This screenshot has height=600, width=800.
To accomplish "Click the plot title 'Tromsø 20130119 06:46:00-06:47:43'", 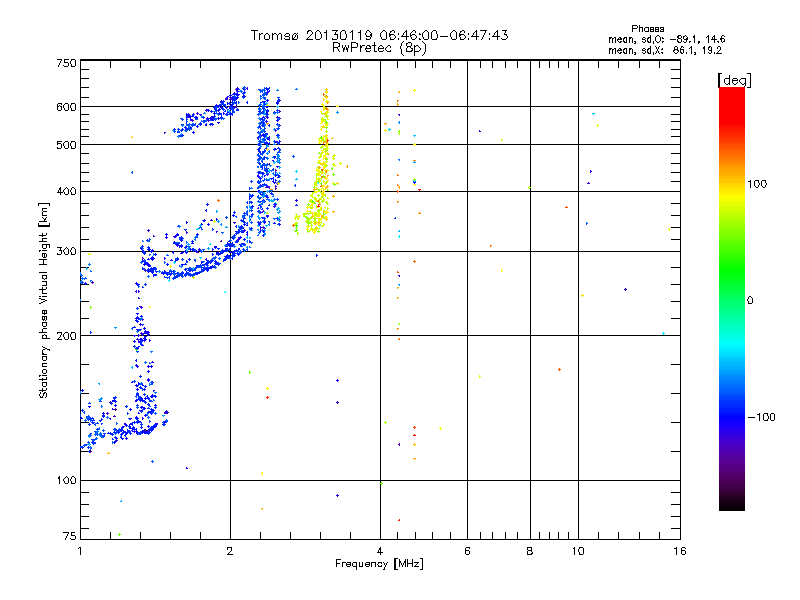I will point(379,35).
